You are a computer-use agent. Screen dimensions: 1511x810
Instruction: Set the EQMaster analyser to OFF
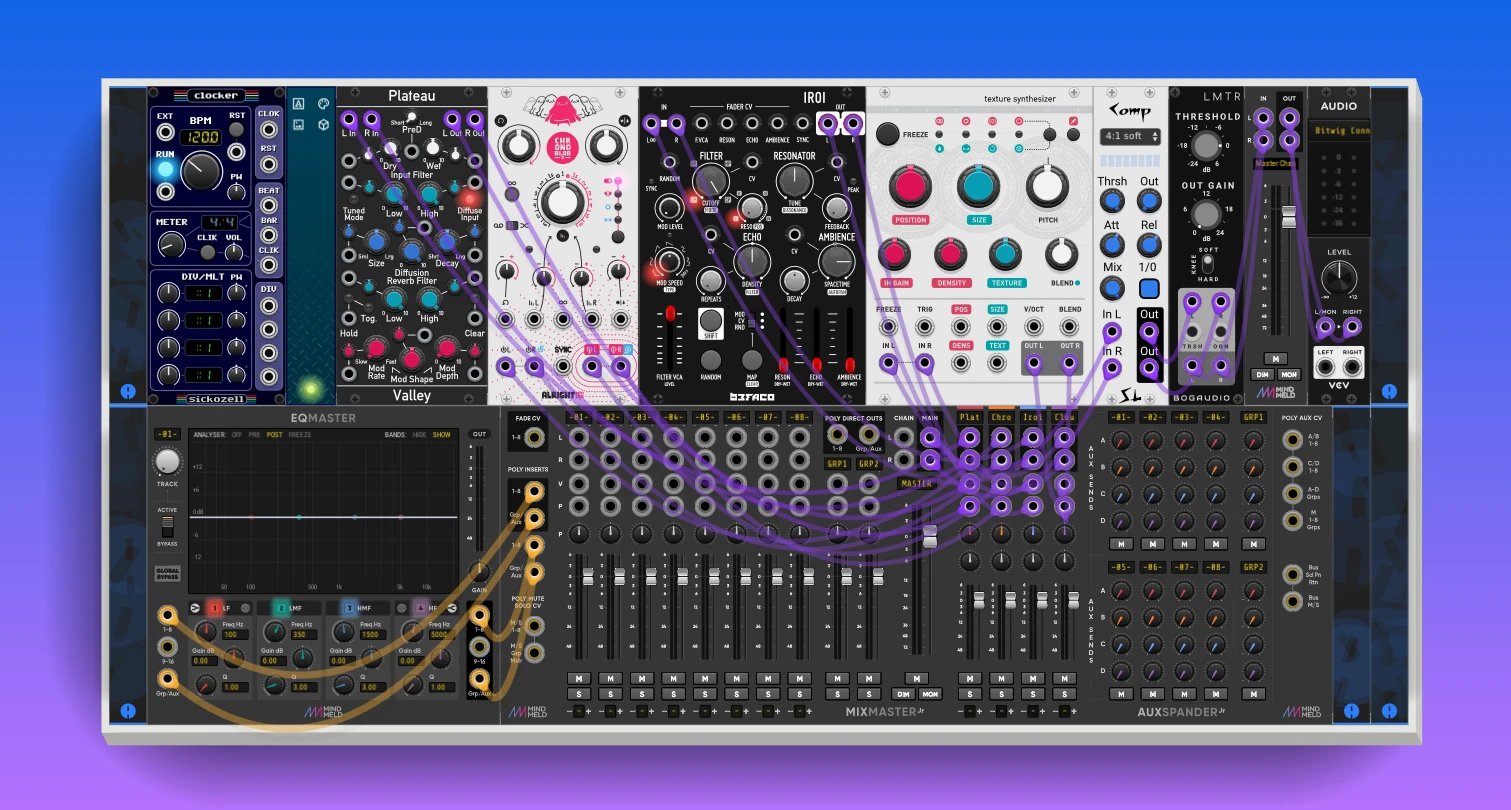coord(236,435)
